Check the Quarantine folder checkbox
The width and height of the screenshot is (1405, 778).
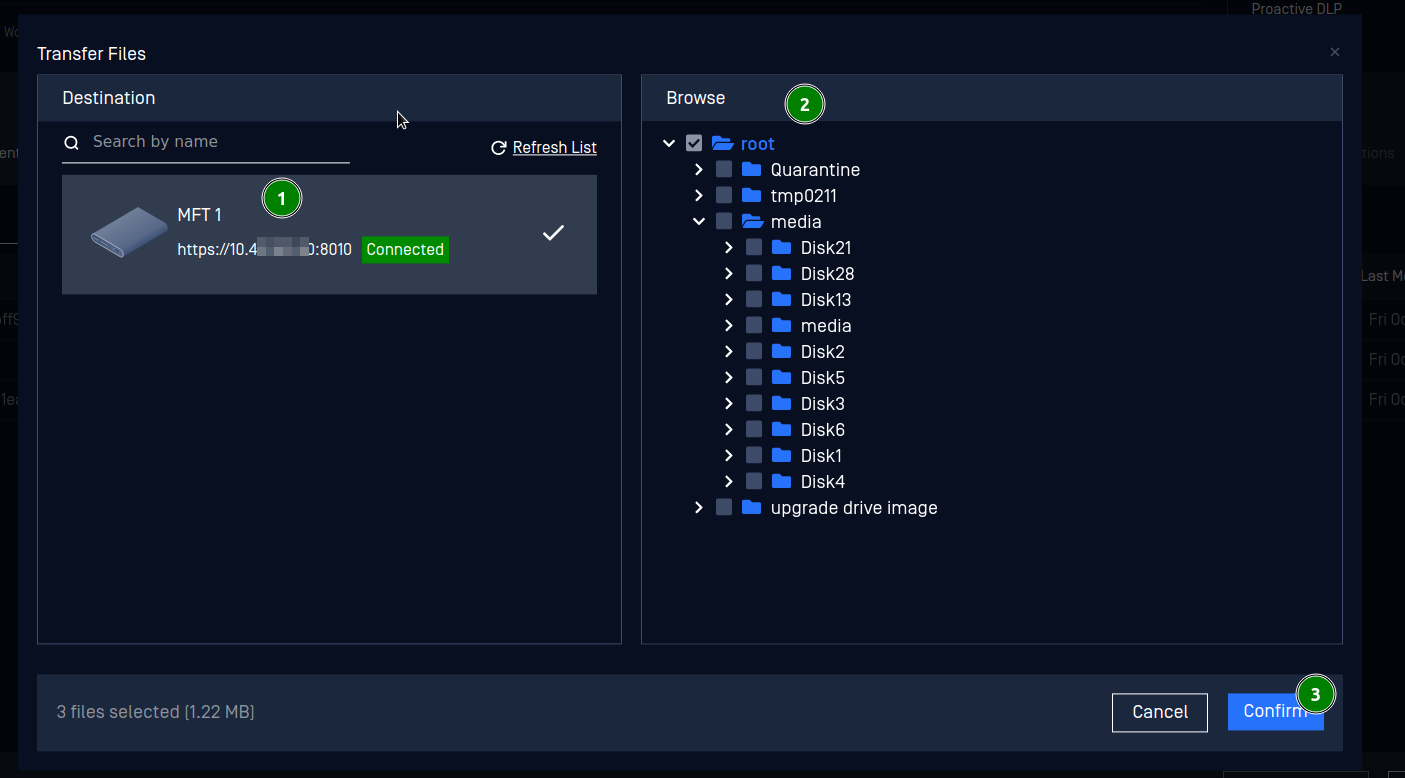[x=724, y=170]
